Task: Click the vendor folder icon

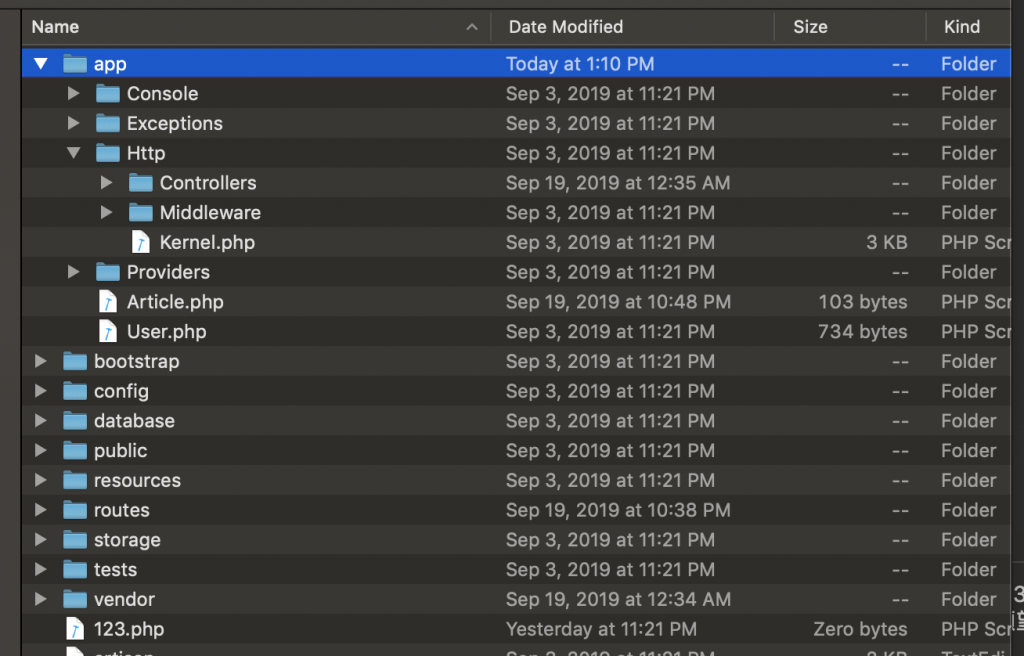Action: (x=75, y=600)
